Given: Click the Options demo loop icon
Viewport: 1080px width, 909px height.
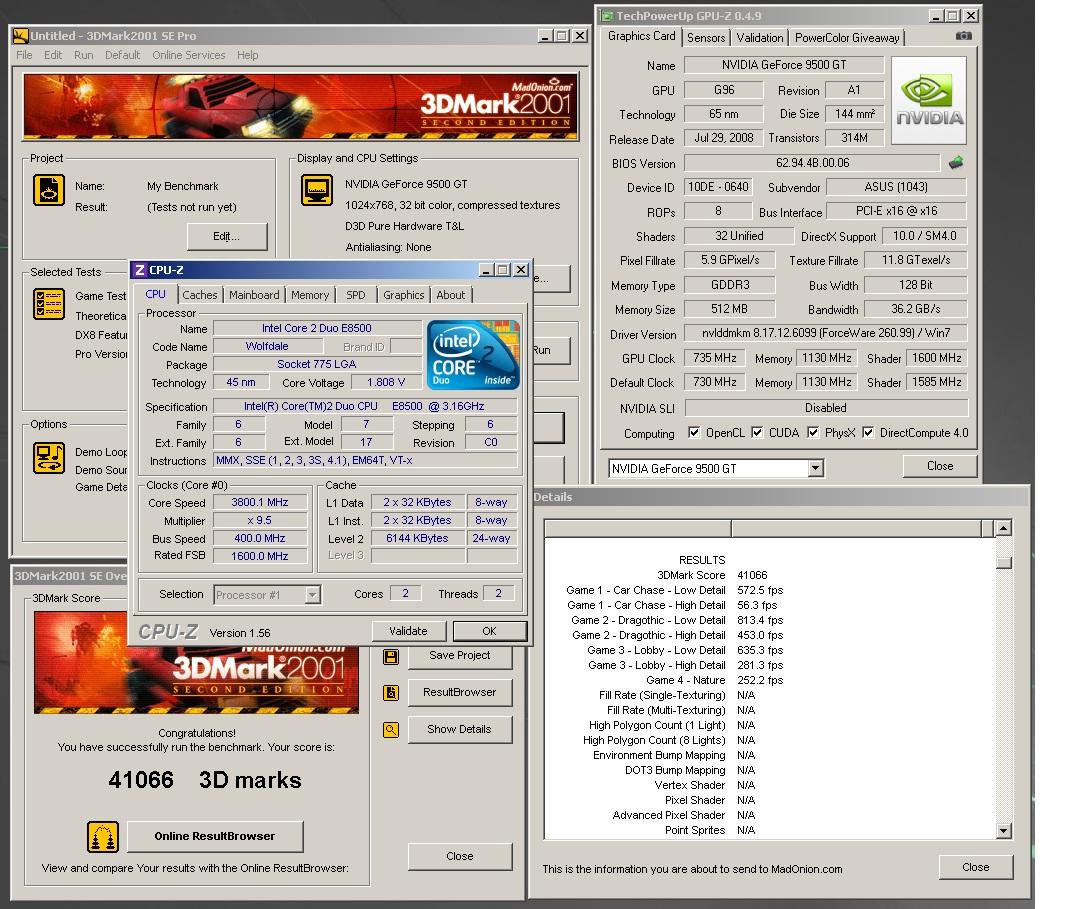Looking at the screenshot, I should (x=49, y=458).
